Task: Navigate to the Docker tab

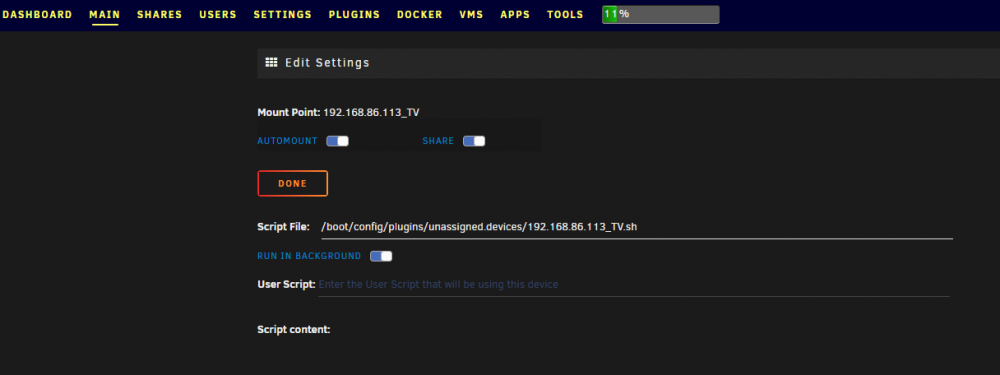Action: coord(420,15)
